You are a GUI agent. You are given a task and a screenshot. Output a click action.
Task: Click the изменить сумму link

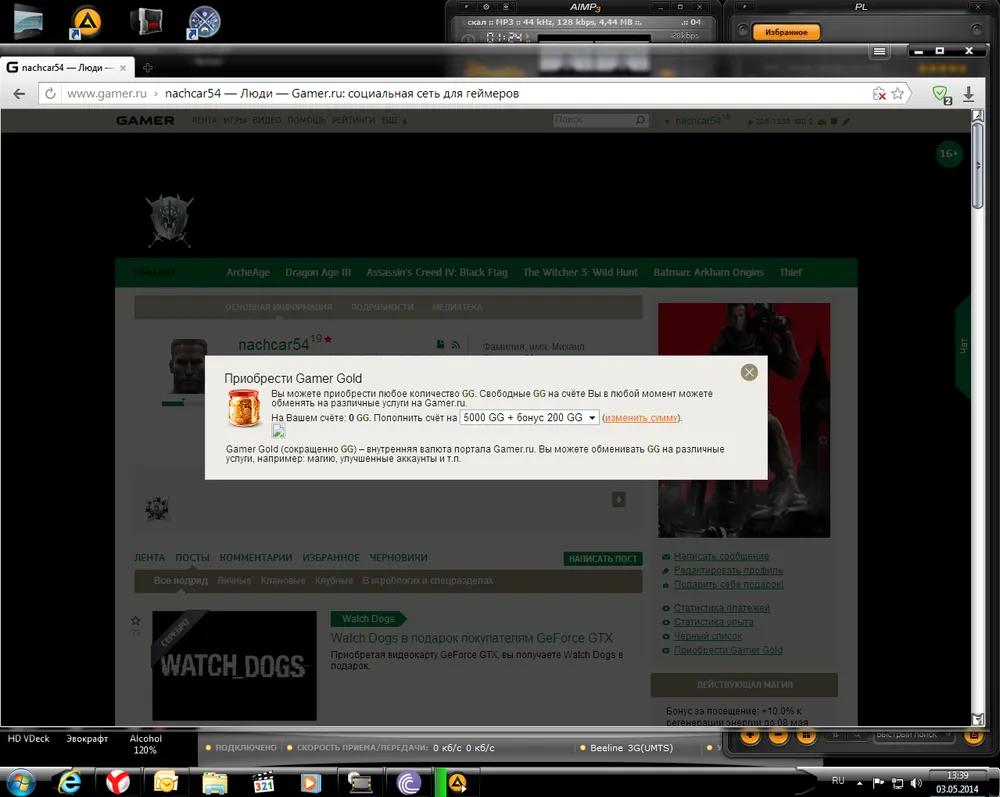pyautogui.click(x=641, y=418)
